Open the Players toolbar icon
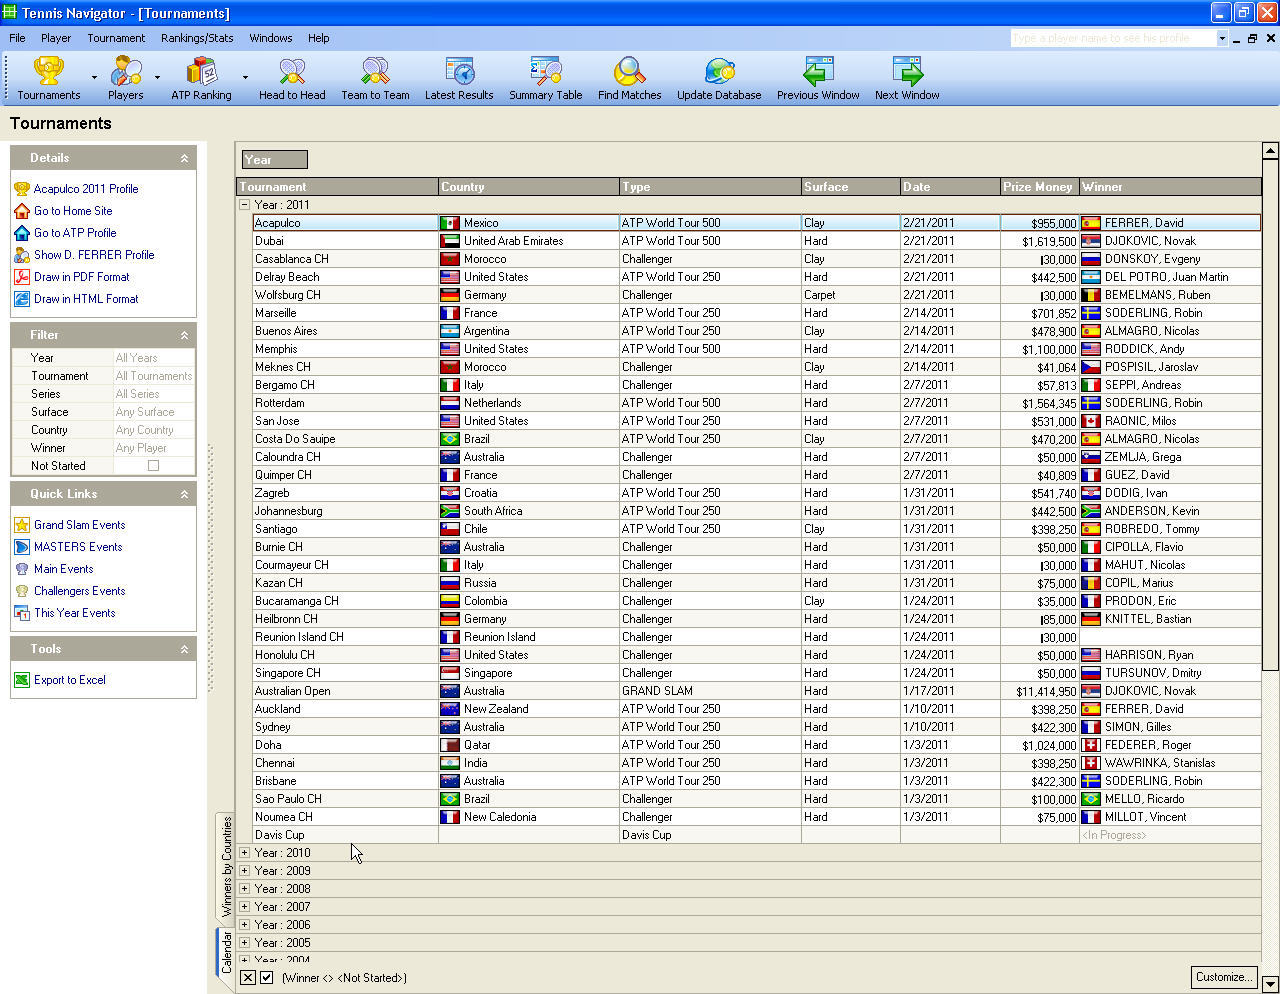This screenshot has height=994, width=1280. pyautogui.click(x=126, y=78)
